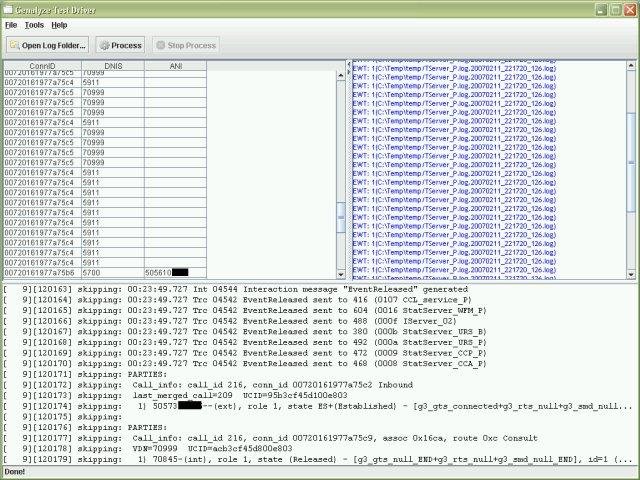Click the Stop Process button

[x=186, y=45]
